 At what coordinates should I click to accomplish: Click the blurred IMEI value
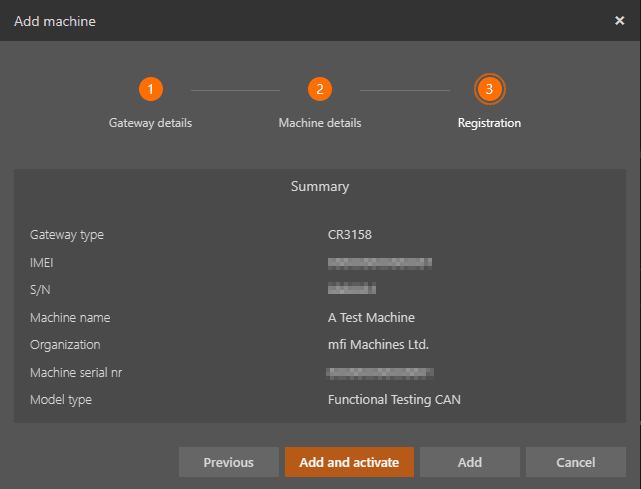tap(379, 263)
